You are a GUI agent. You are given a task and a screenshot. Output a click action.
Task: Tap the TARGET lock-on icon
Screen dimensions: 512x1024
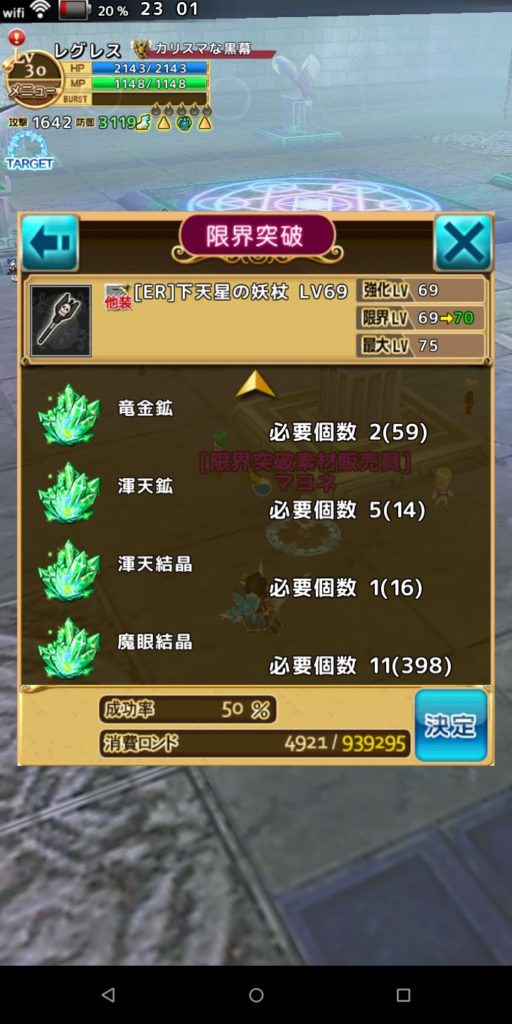(x=29, y=151)
